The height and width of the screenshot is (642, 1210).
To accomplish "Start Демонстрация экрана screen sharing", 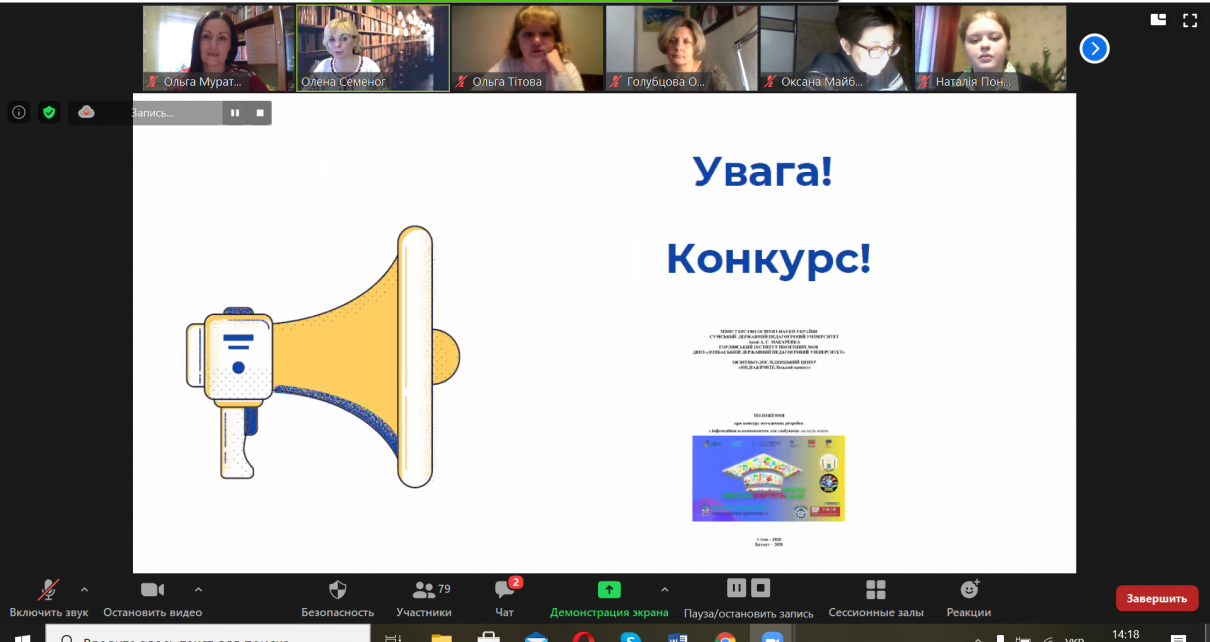I will [609, 598].
